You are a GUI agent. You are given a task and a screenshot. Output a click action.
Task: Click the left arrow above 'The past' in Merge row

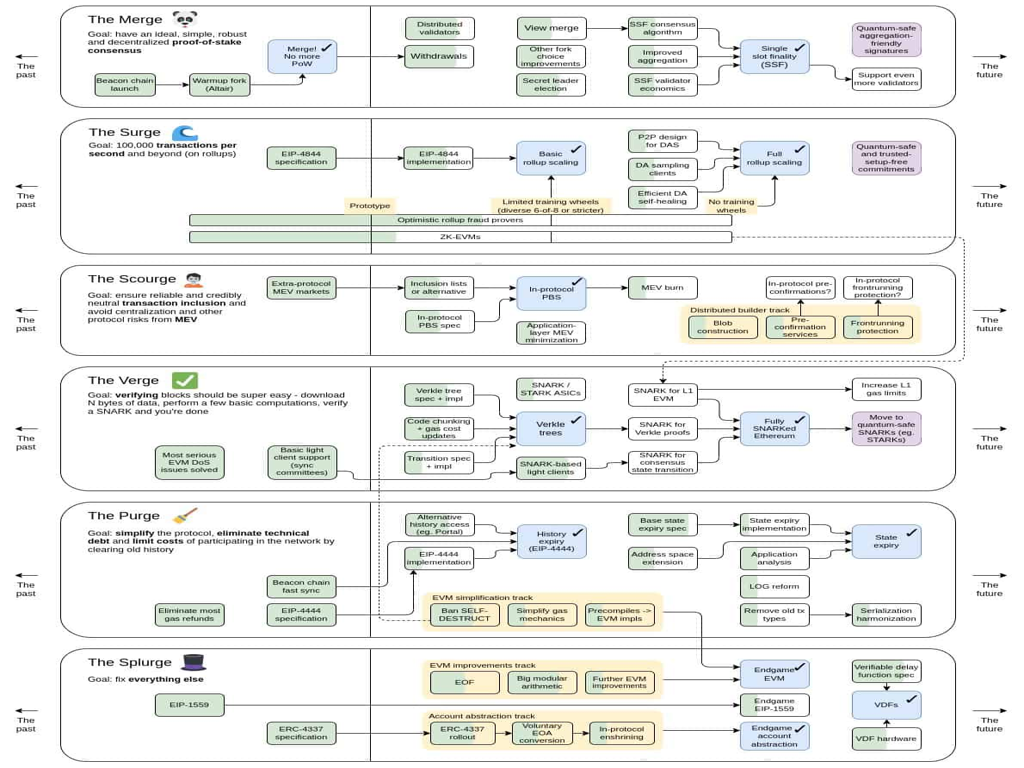[x=26, y=57]
